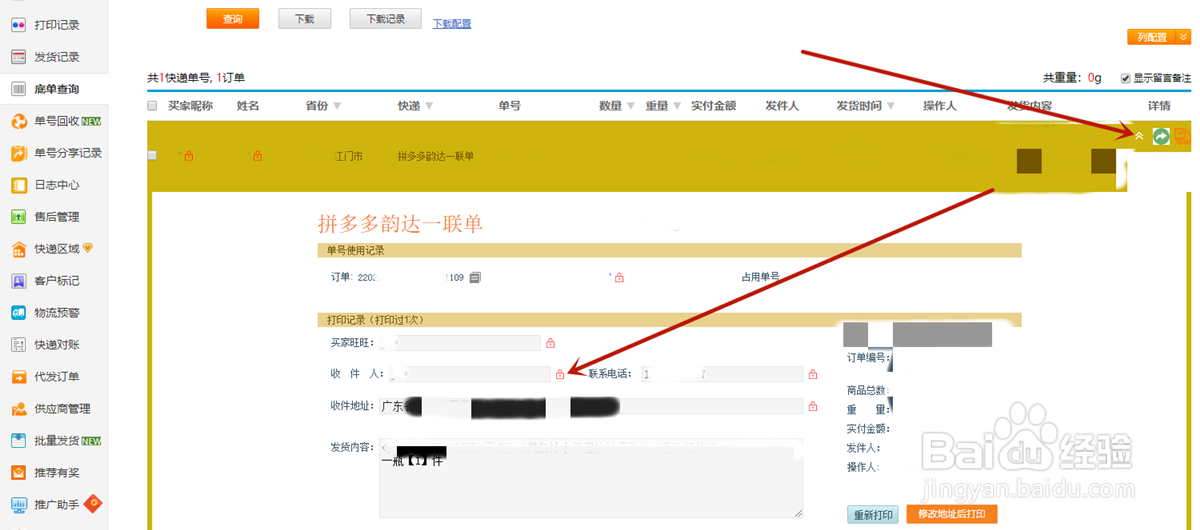This screenshot has height=530, width=1200.
Task: Click into the 联系电话 input field
Action: tap(722, 374)
